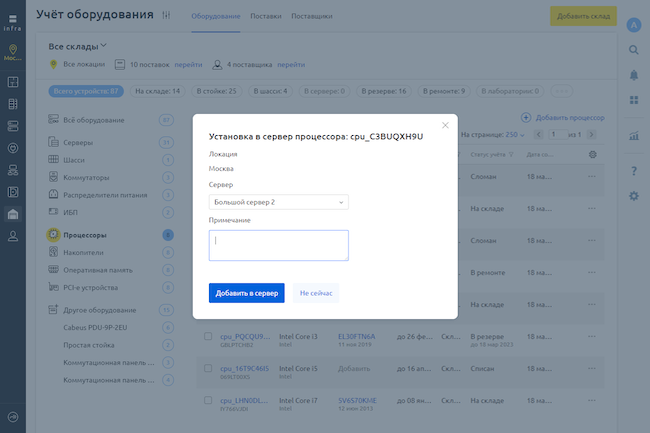
Task: Open notifications bell icon
Action: click(633, 75)
